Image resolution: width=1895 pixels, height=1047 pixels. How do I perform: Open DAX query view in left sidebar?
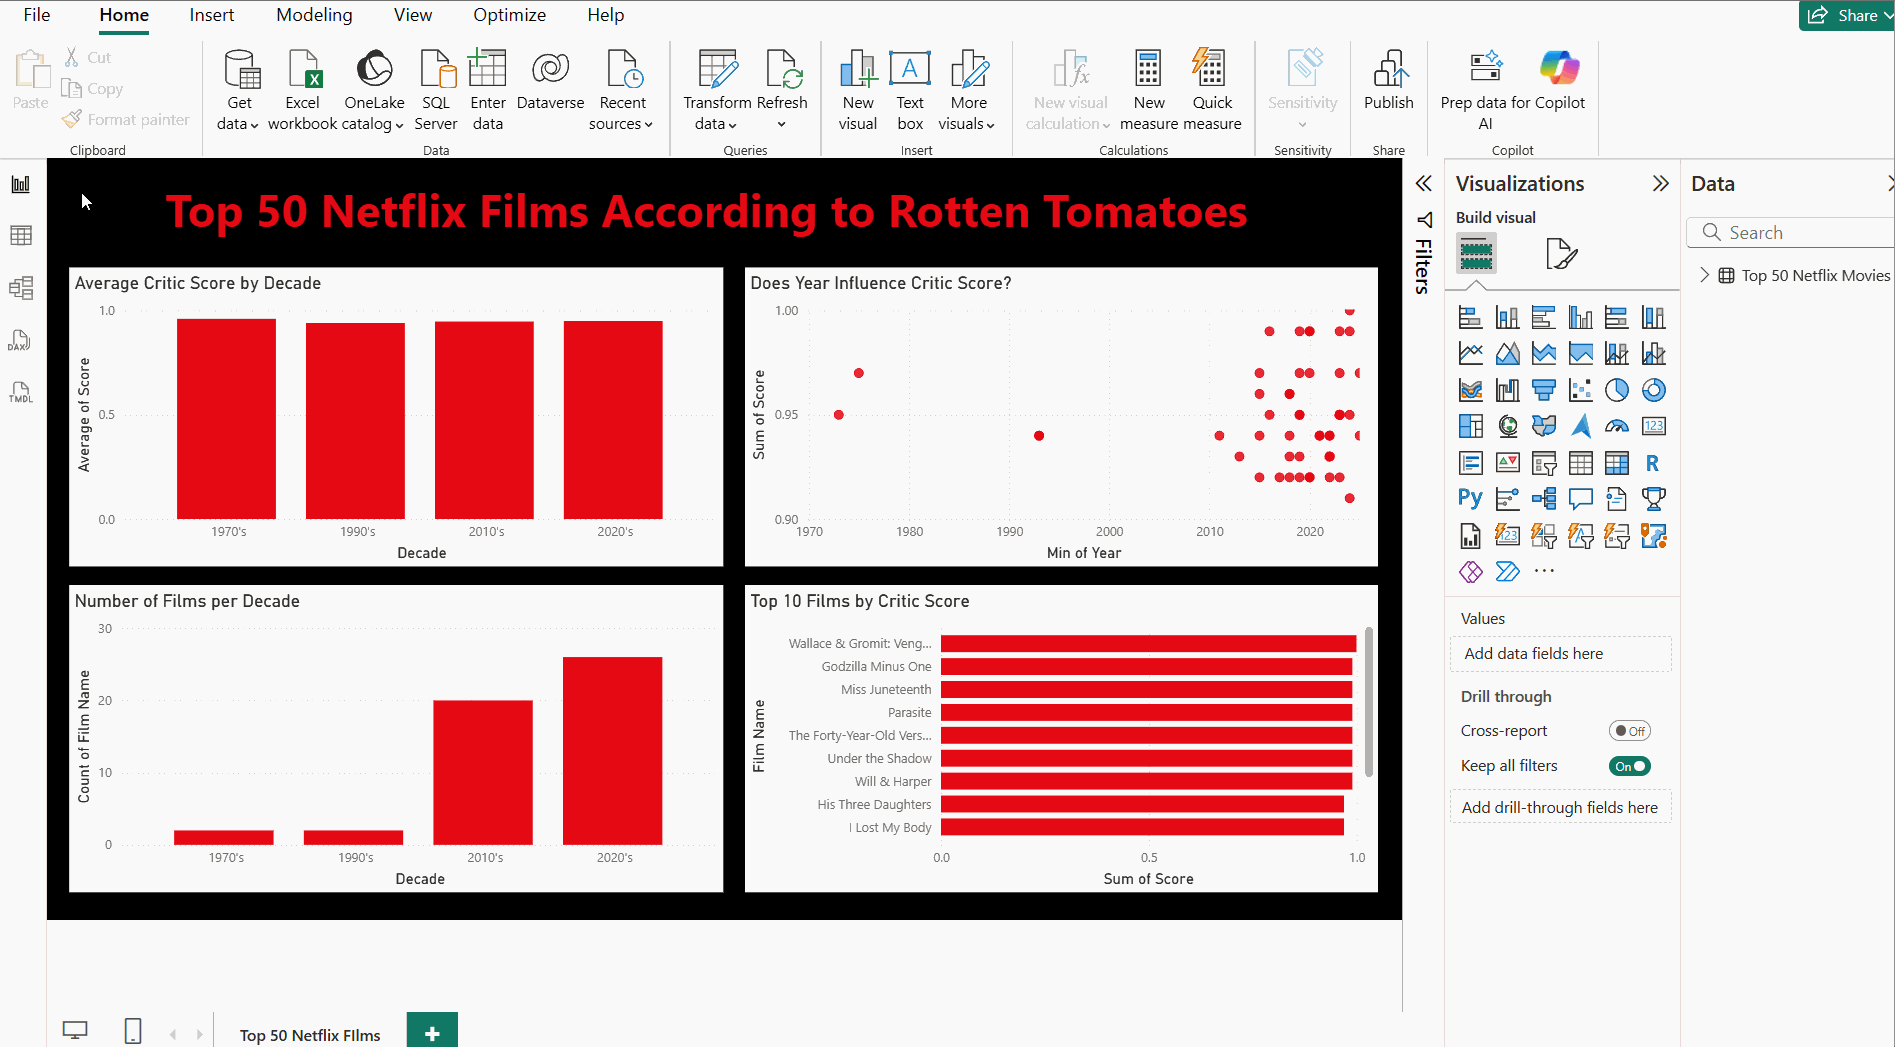point(20,341)
